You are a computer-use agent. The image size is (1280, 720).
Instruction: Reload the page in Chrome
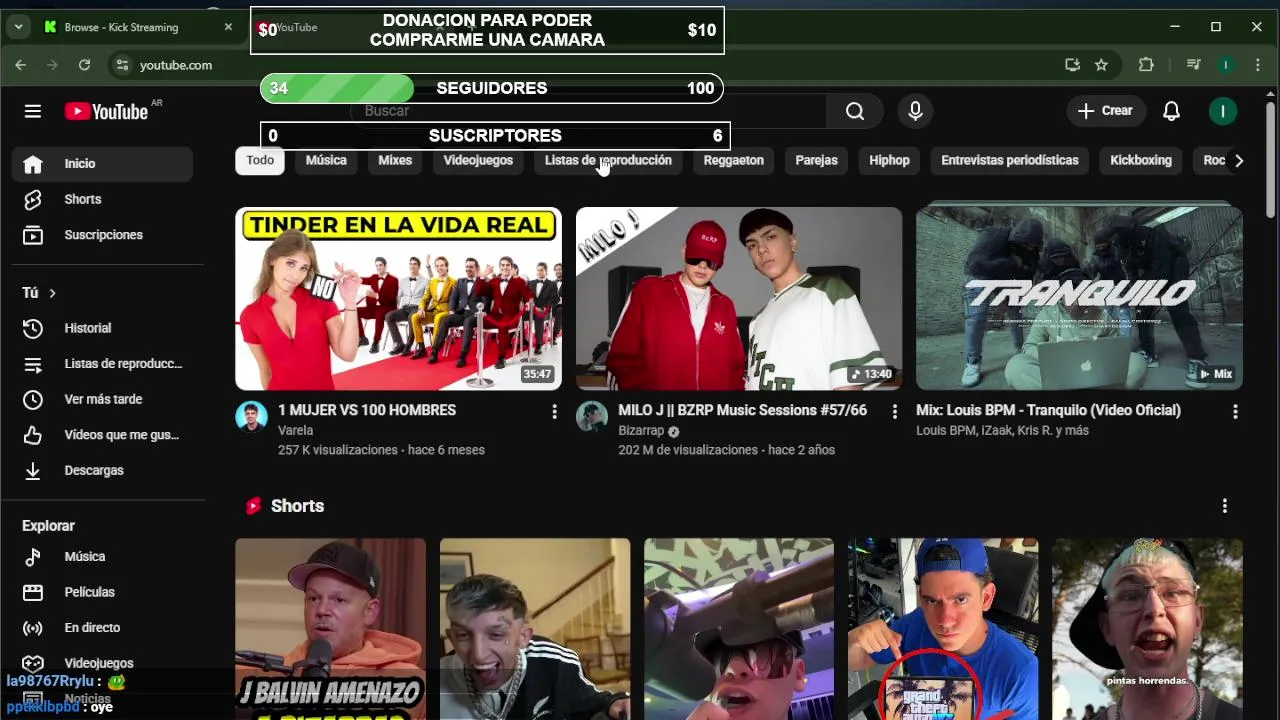pyautogui.click(x=84, y=65)
